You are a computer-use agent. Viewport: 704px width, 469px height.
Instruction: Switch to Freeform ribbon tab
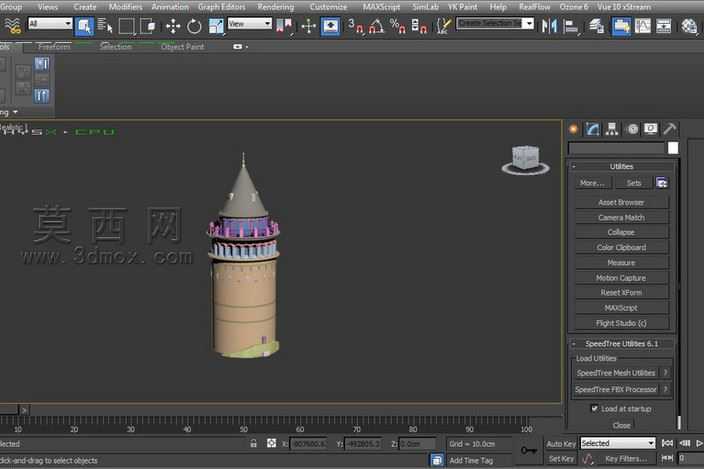point(54,47)
